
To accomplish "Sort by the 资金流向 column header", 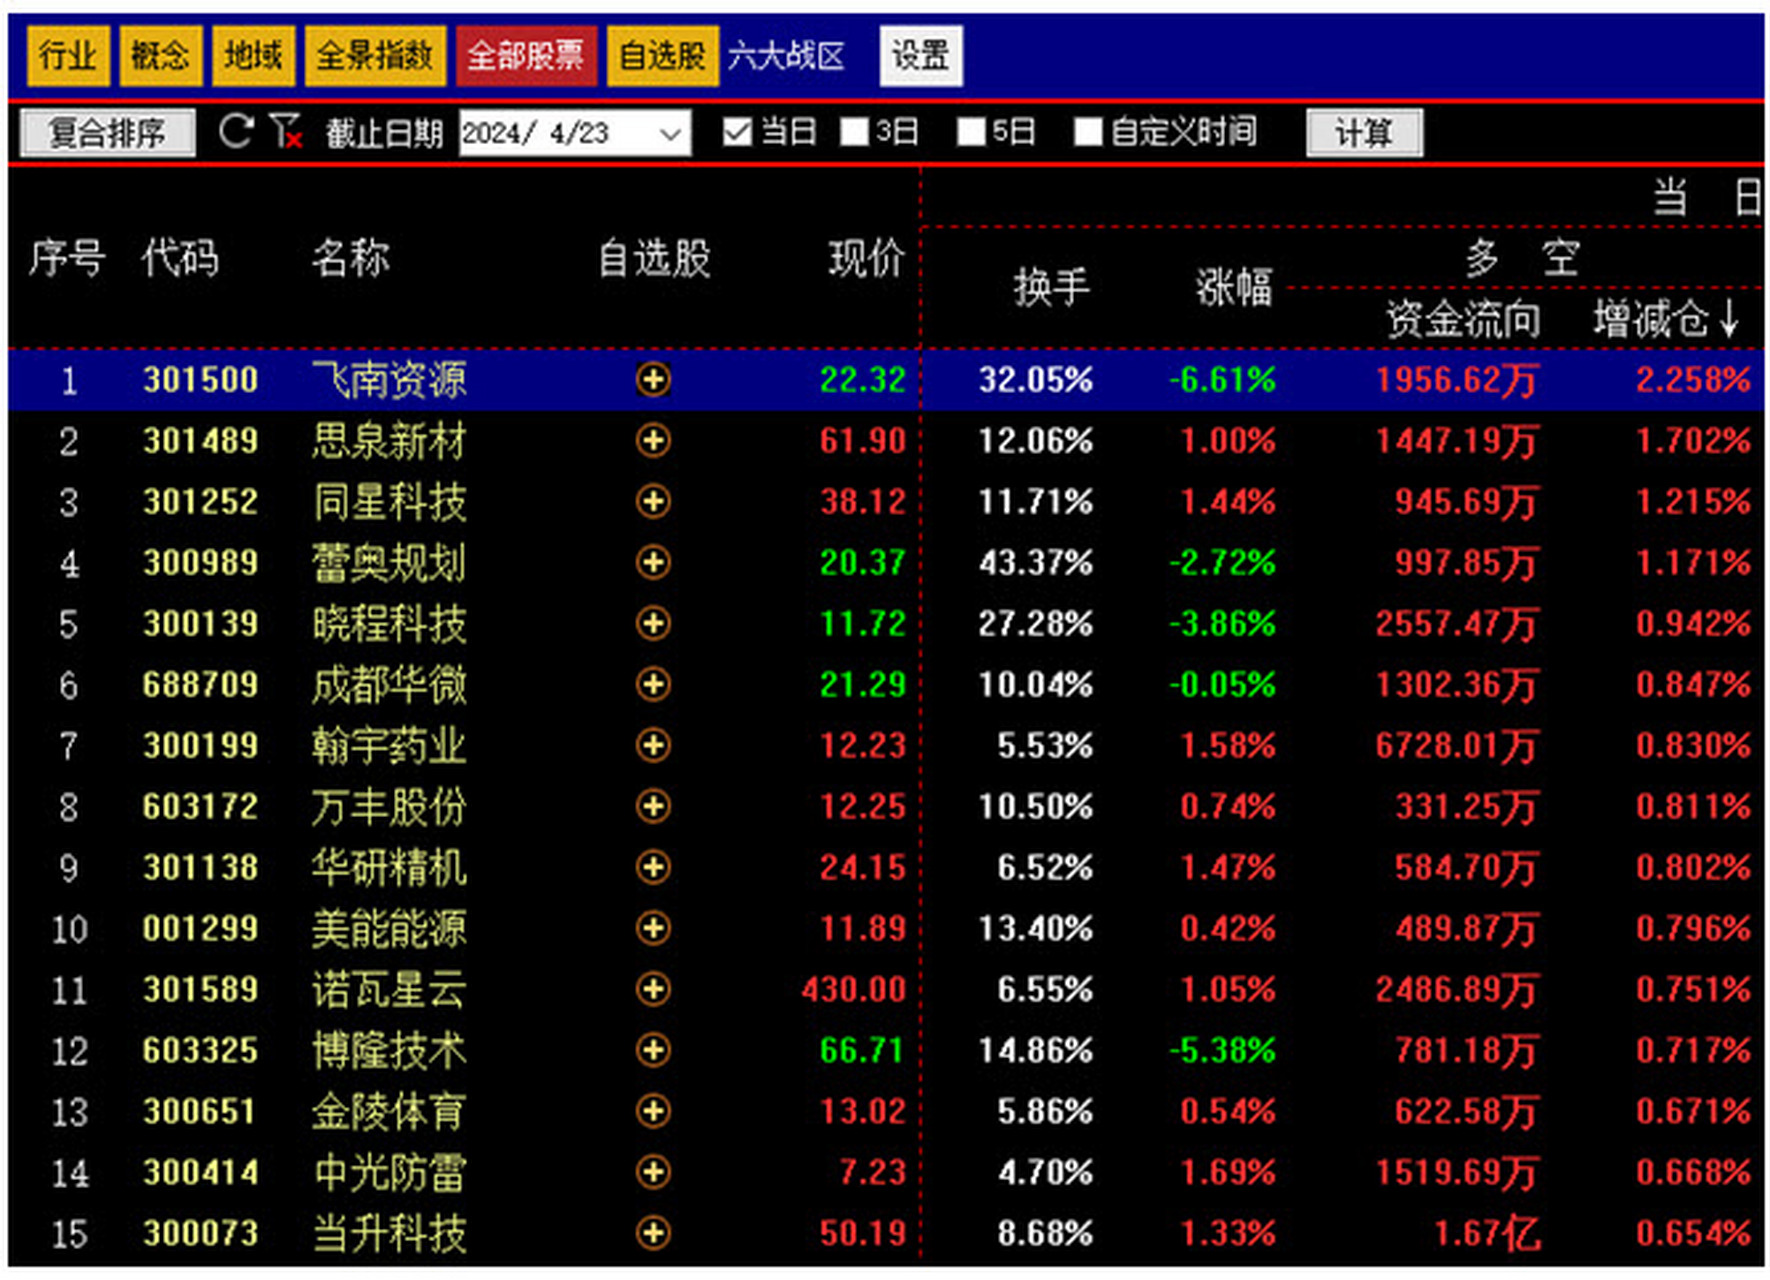I will 1462,320.
